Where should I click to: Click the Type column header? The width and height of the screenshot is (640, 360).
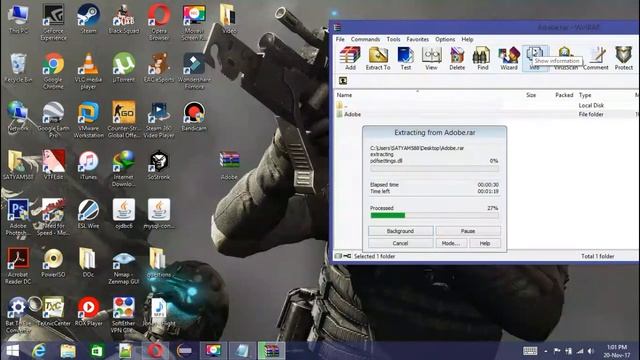click(585, 95)
